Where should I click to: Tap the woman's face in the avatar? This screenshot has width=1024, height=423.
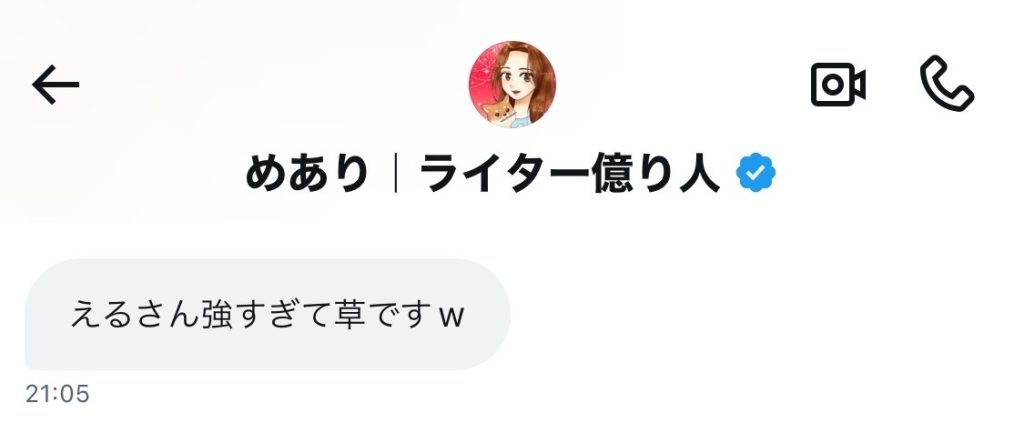tap(516, 82)
